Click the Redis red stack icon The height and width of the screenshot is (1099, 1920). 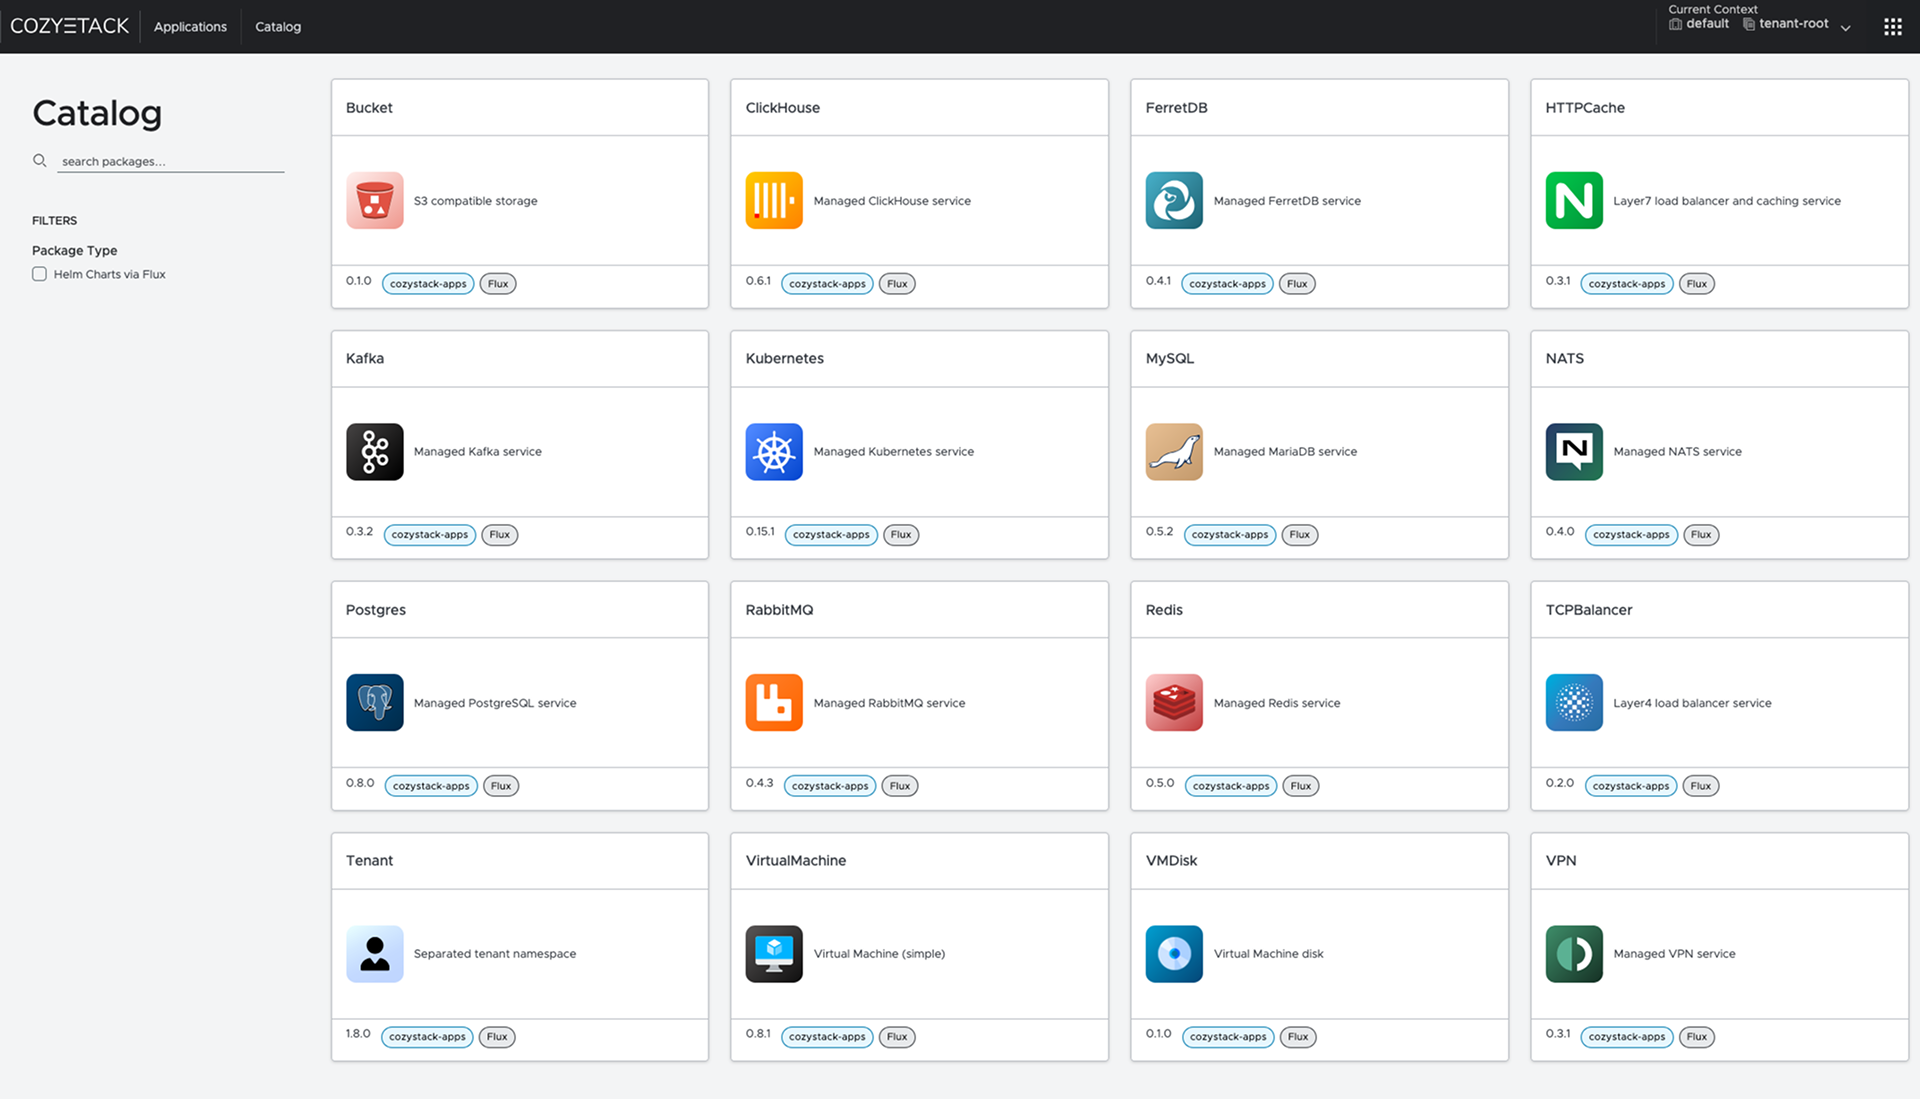coord(1174,703)
